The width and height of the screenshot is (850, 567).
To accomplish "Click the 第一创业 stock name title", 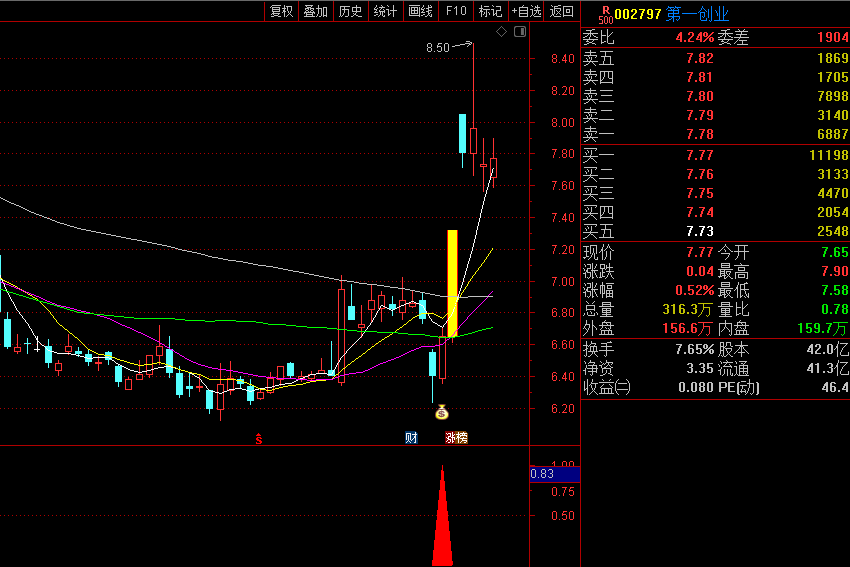I will 697,13.
